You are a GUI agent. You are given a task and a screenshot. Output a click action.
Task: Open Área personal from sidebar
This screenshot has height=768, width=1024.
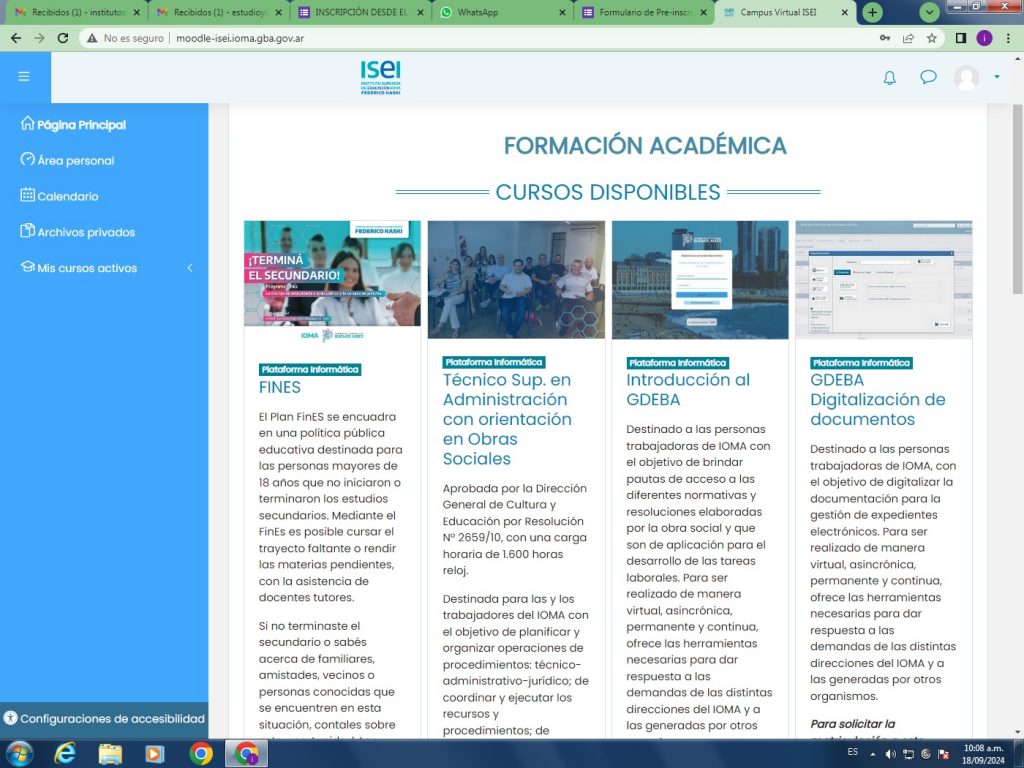tap(67, 160)
